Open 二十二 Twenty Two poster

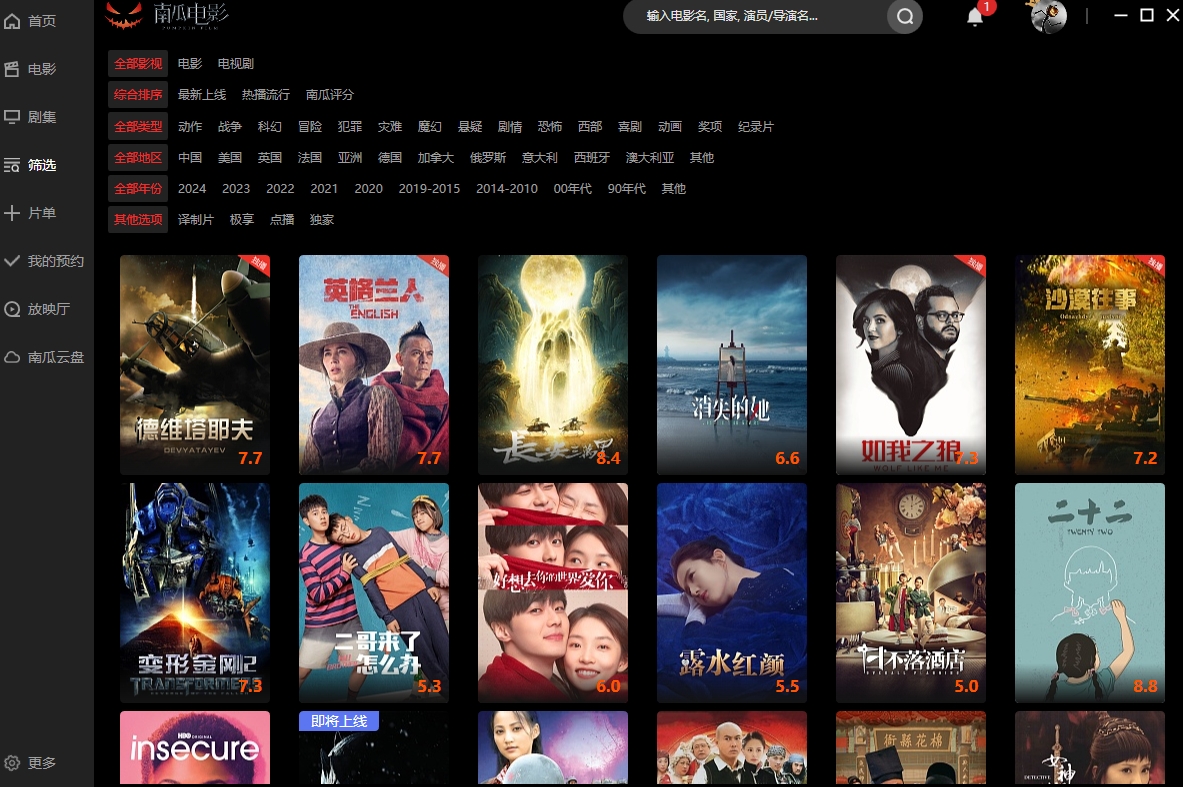pos(1089,593)
